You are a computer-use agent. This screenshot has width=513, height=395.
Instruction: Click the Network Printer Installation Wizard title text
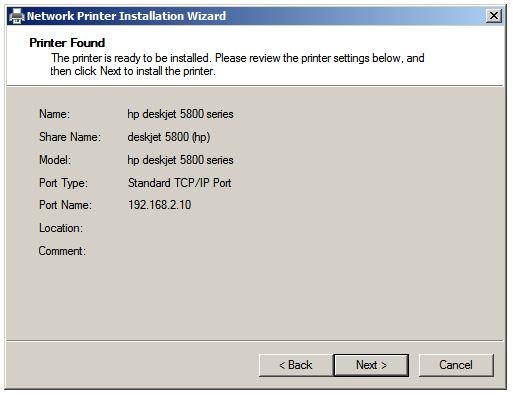[126, 16]
